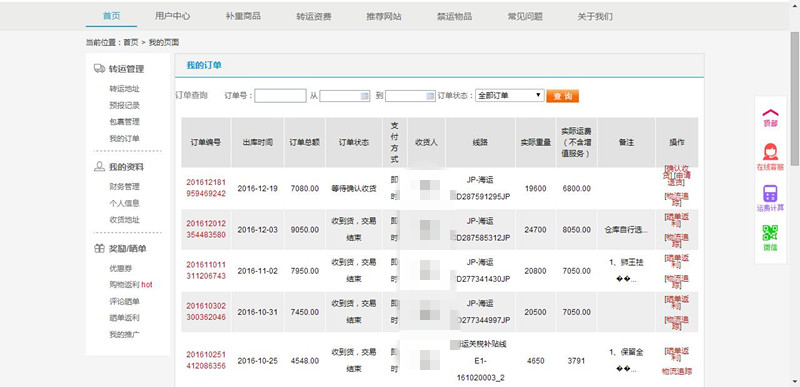Viewport: 800px width, 387px height.
Task: Click the person icon beside 我的资料
Action: pos(99,166)
